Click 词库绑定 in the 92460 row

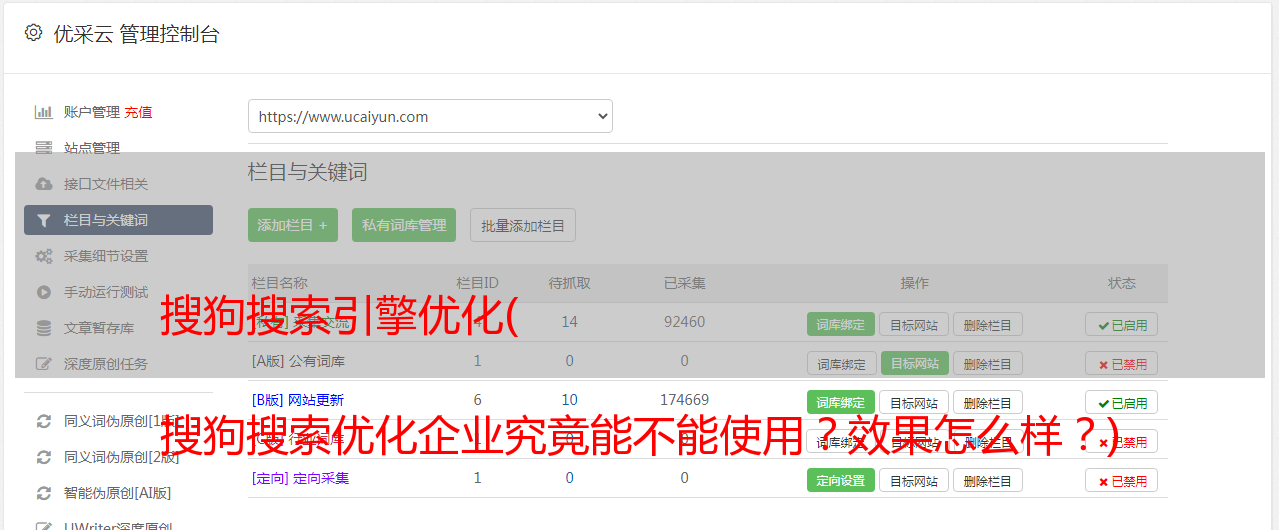(841, 324)
